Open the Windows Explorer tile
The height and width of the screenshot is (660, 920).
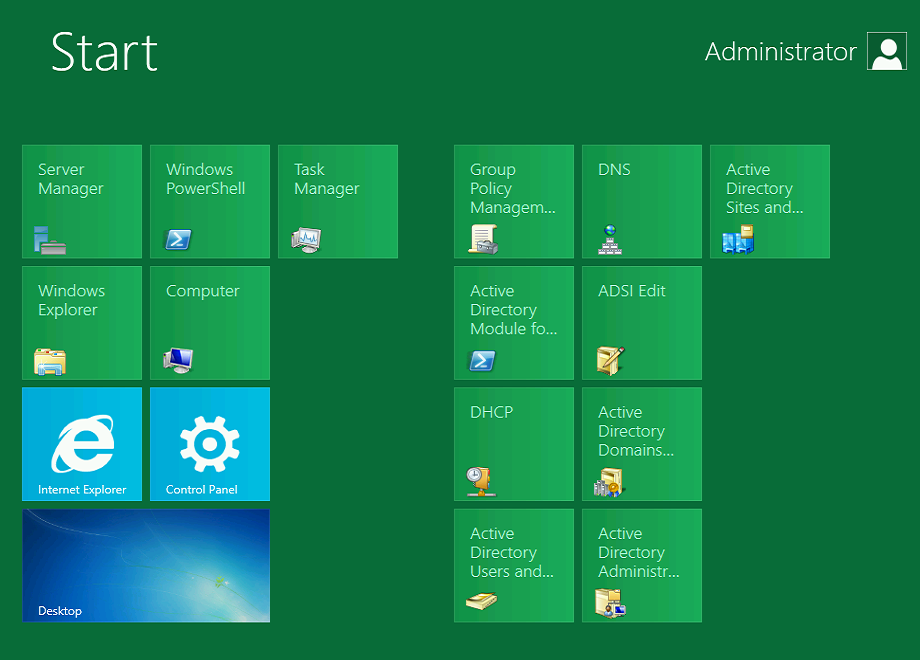point(82,323)
